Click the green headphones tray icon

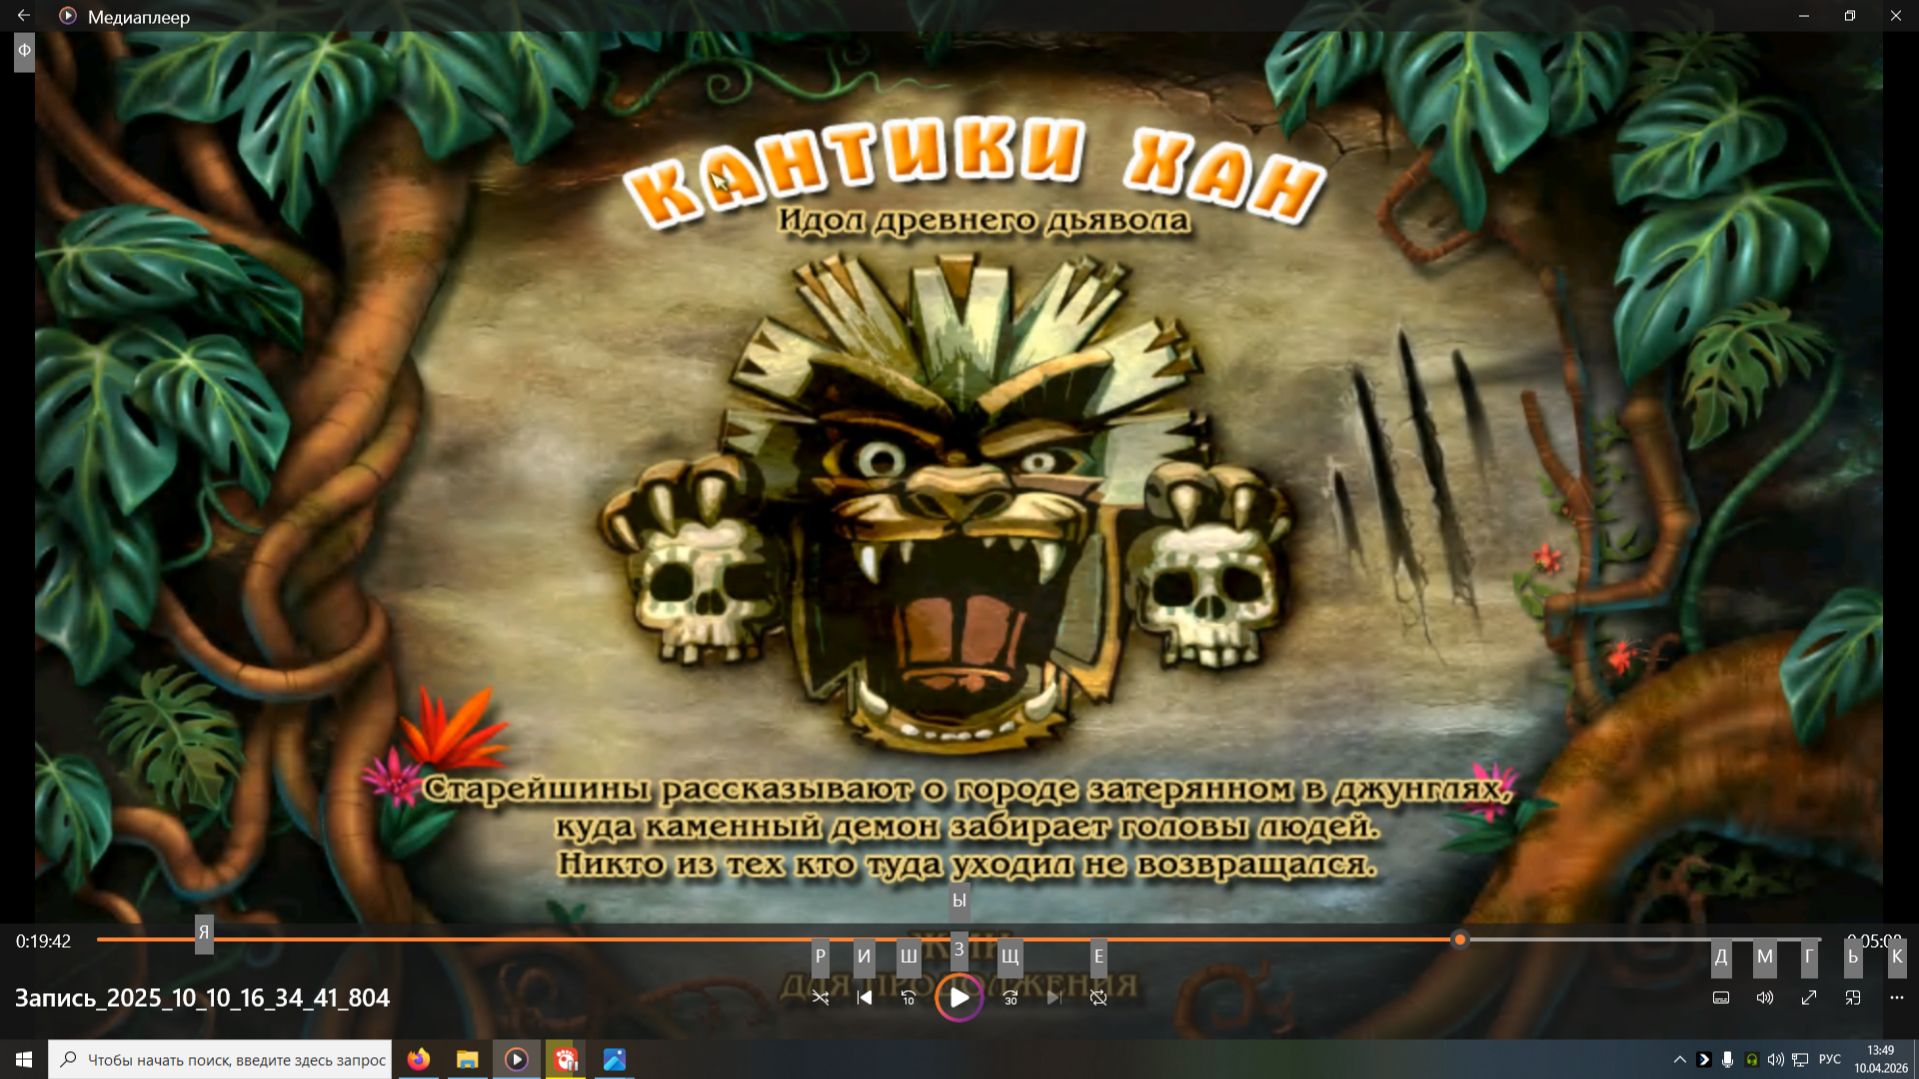pos(1751,1059)
